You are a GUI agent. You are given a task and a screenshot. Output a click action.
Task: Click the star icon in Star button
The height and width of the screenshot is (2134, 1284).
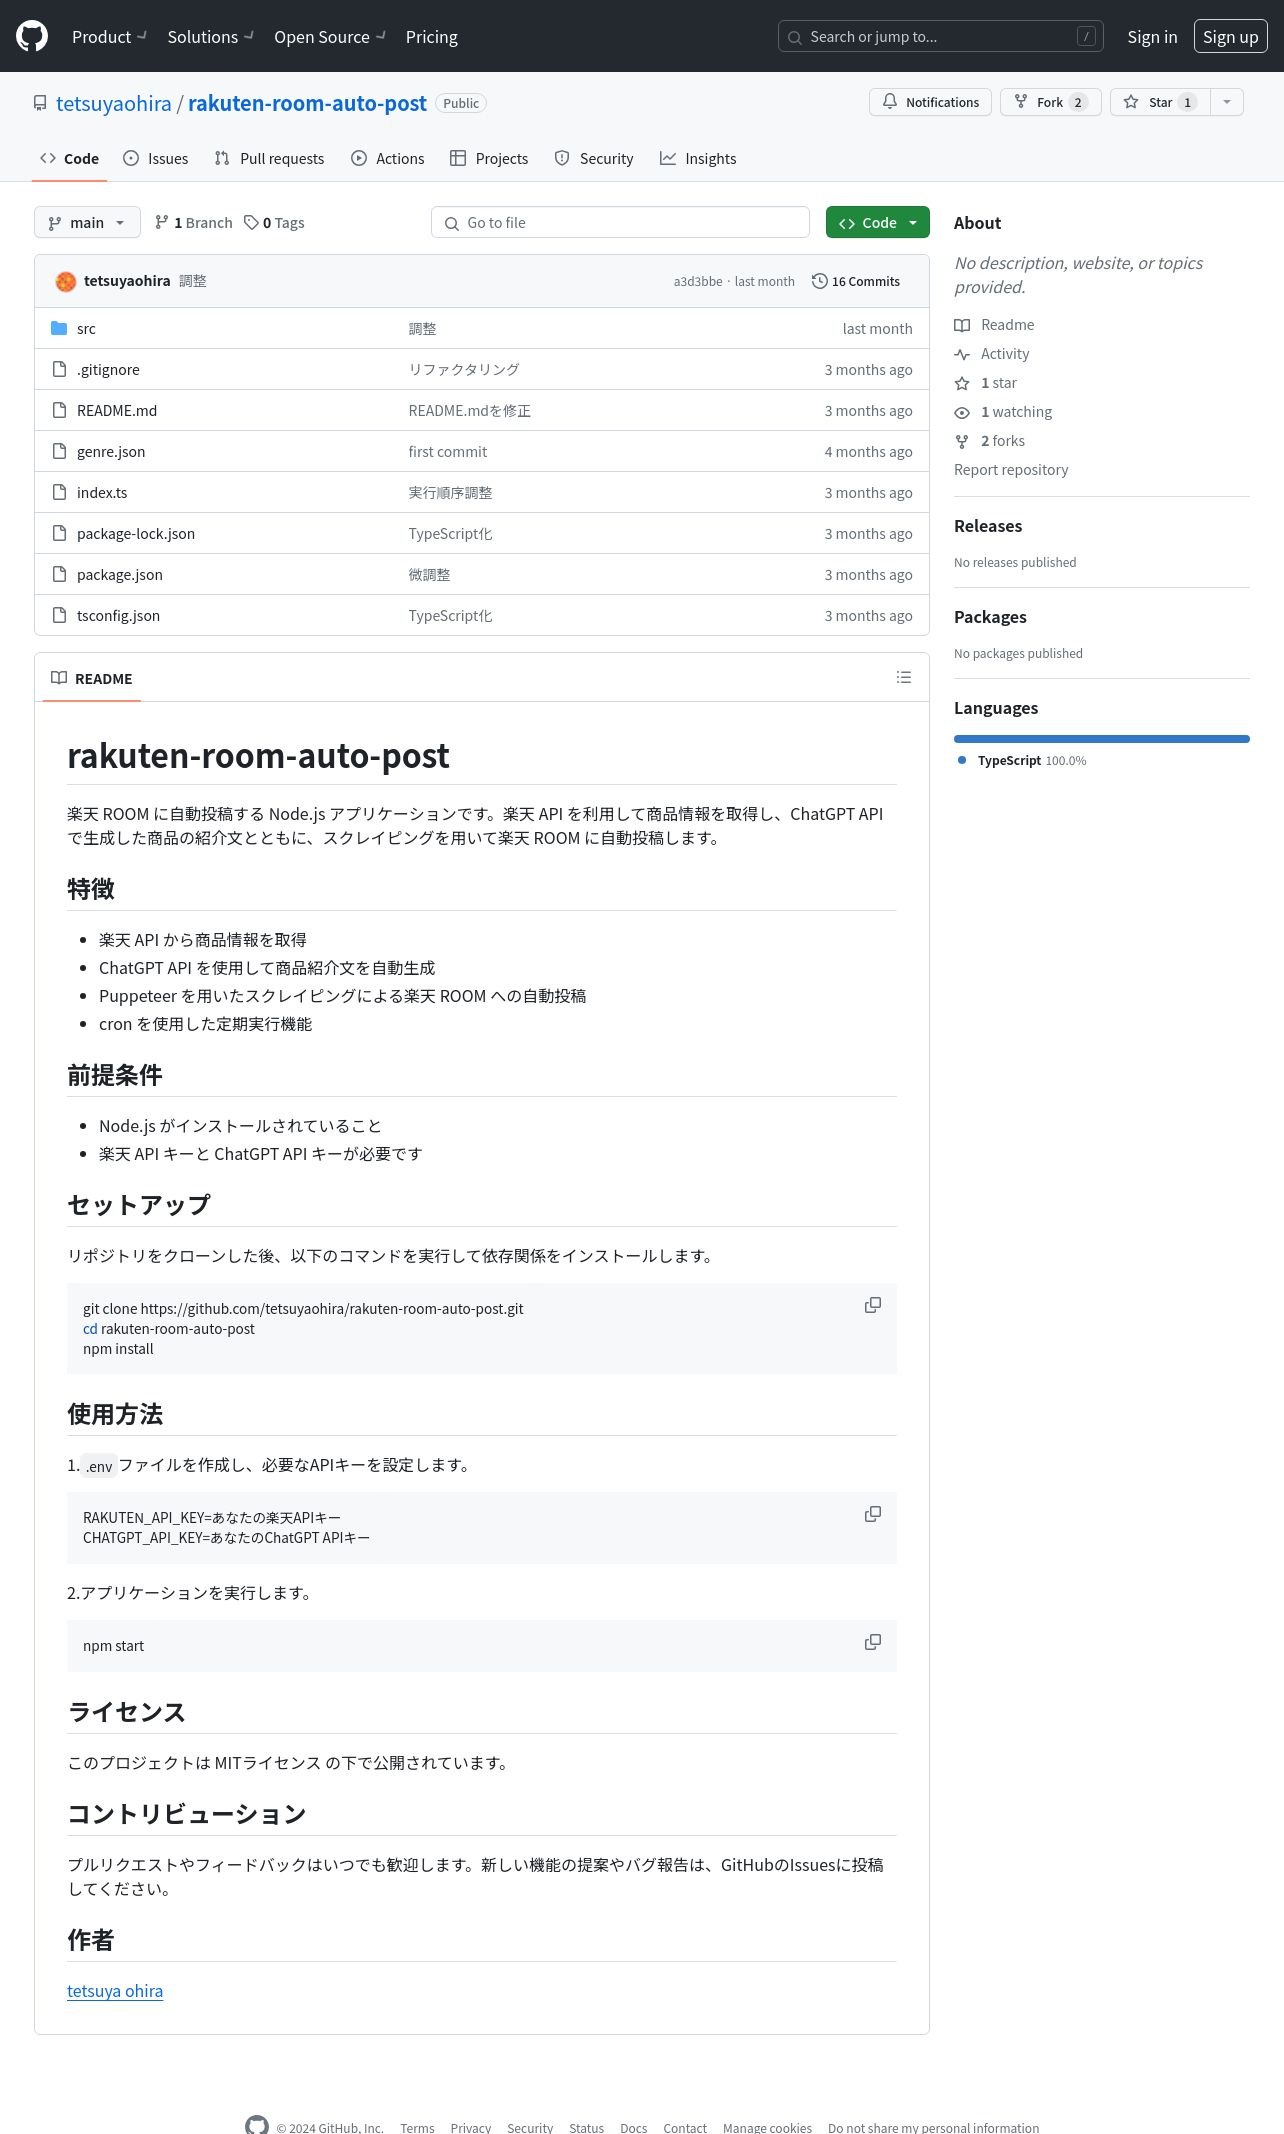[1130, 102]
